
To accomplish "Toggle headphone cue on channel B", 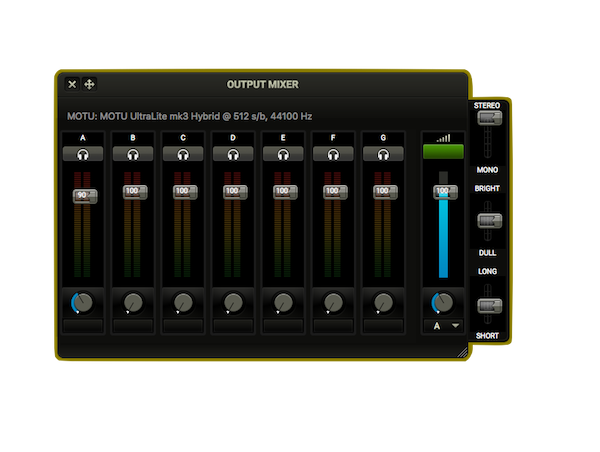I will coord(133,154).
